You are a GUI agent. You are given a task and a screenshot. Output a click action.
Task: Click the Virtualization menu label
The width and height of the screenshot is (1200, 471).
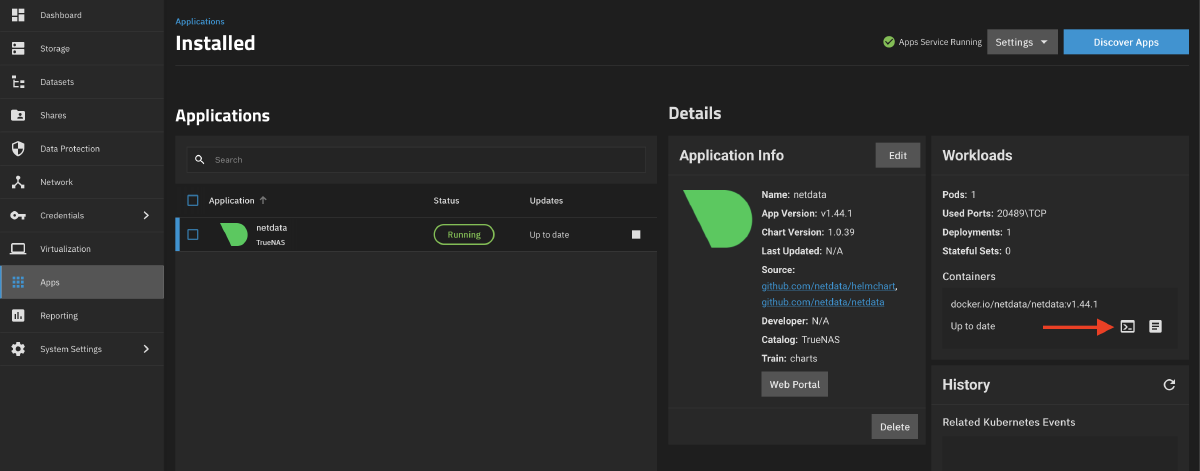pos(65,249)
